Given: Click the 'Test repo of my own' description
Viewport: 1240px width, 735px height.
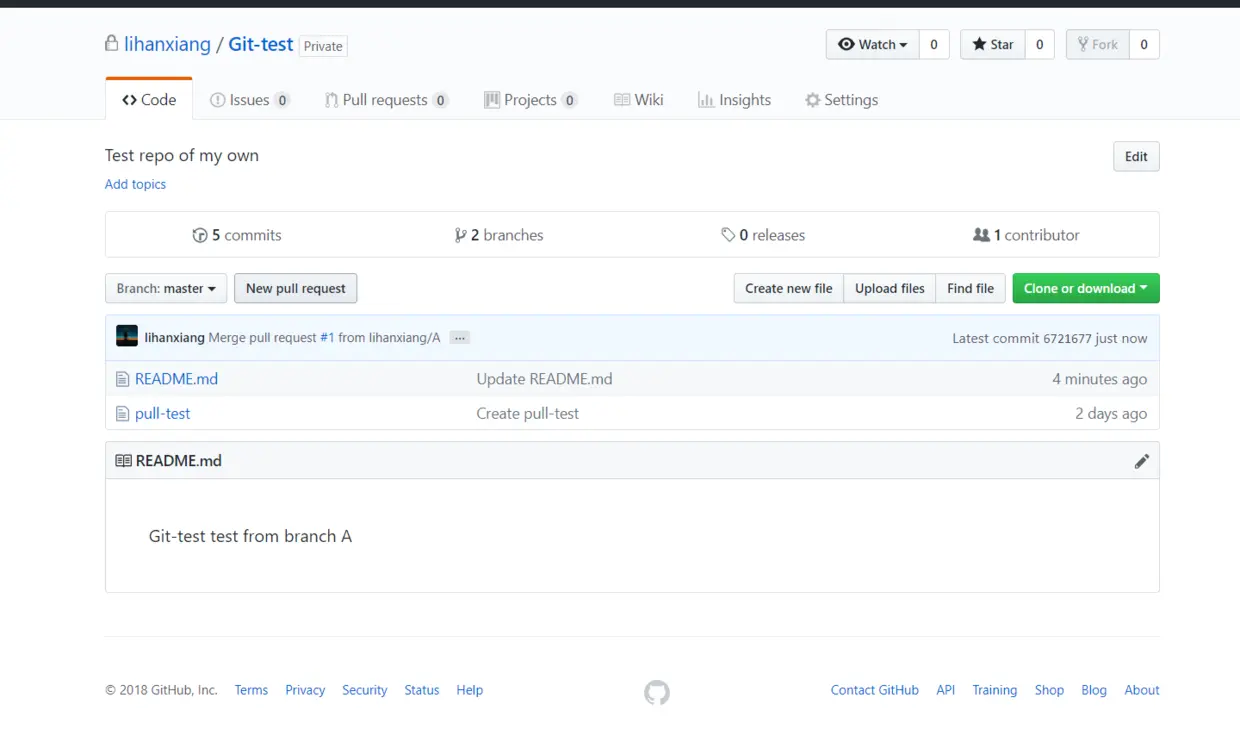Looking at the screenshot, I should [x=182, y=155].
